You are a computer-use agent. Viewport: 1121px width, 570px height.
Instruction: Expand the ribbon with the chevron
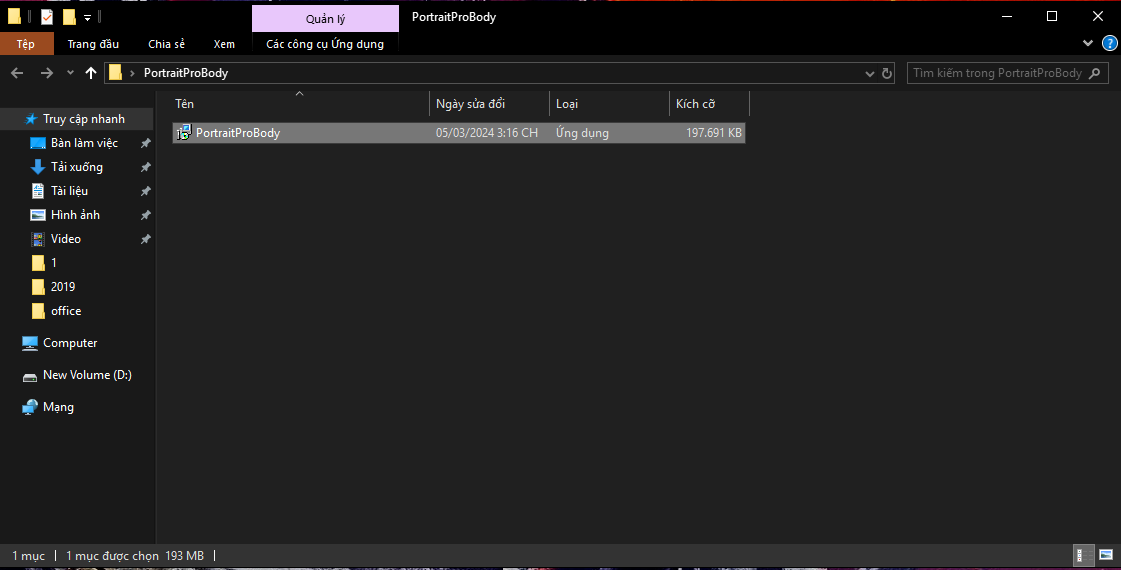coord(1088,44)
